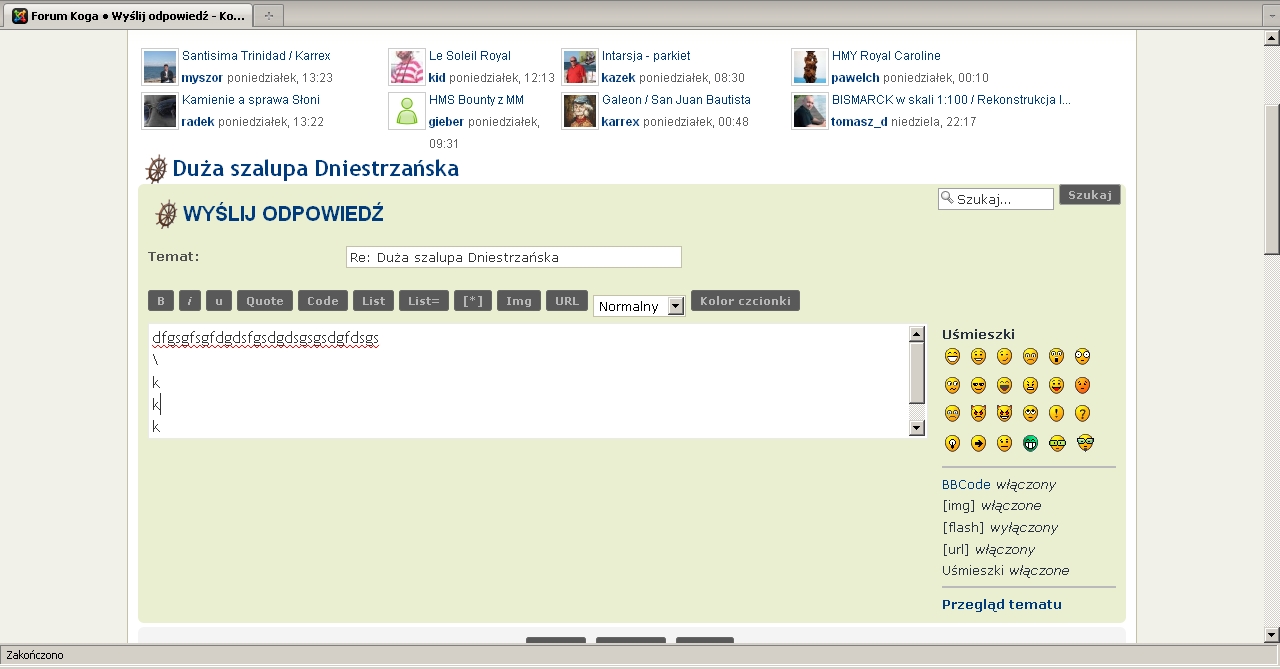
Task: Open the Kolor czcionki color picker
Action: tap(745, 300)
